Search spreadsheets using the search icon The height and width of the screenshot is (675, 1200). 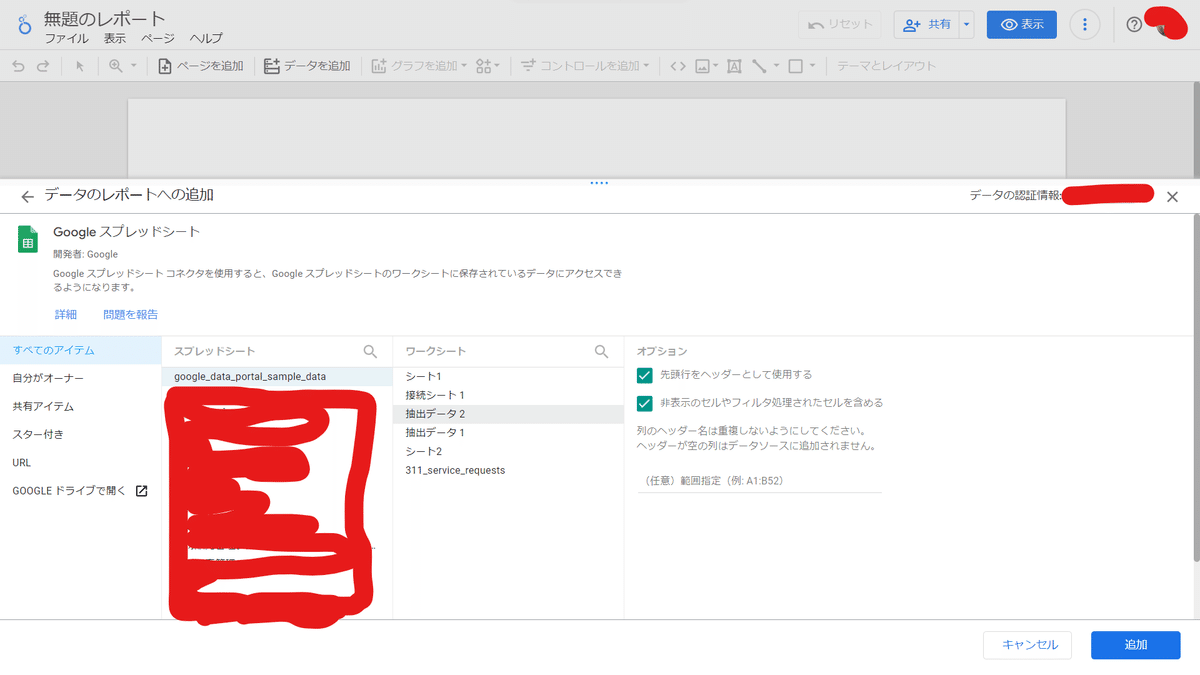(x=370, y=351)
